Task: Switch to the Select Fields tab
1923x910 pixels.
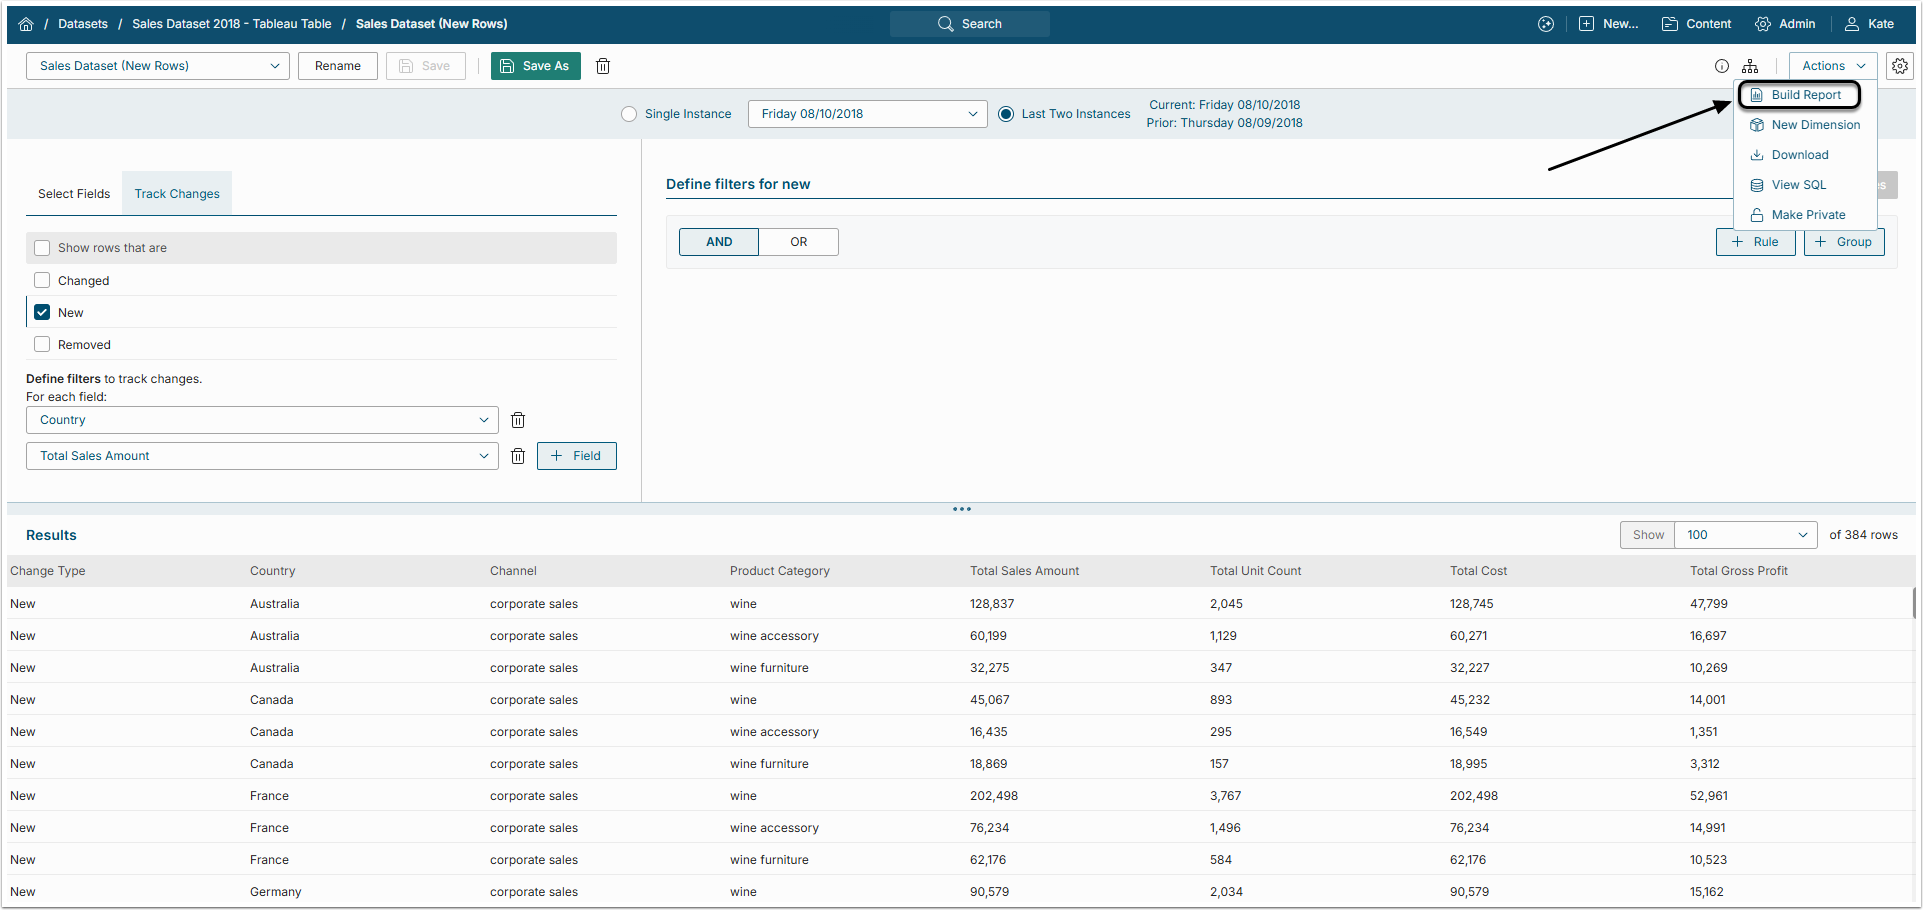Action: (x=74, y=194)
